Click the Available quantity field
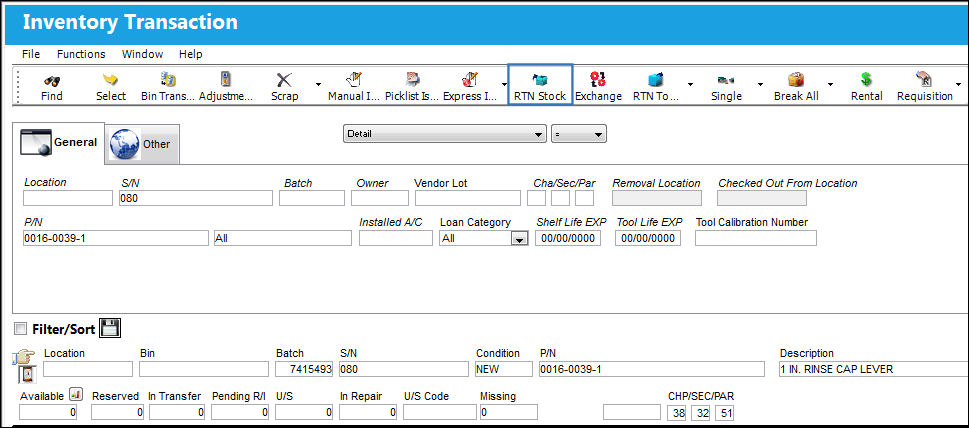 (48, 412)
